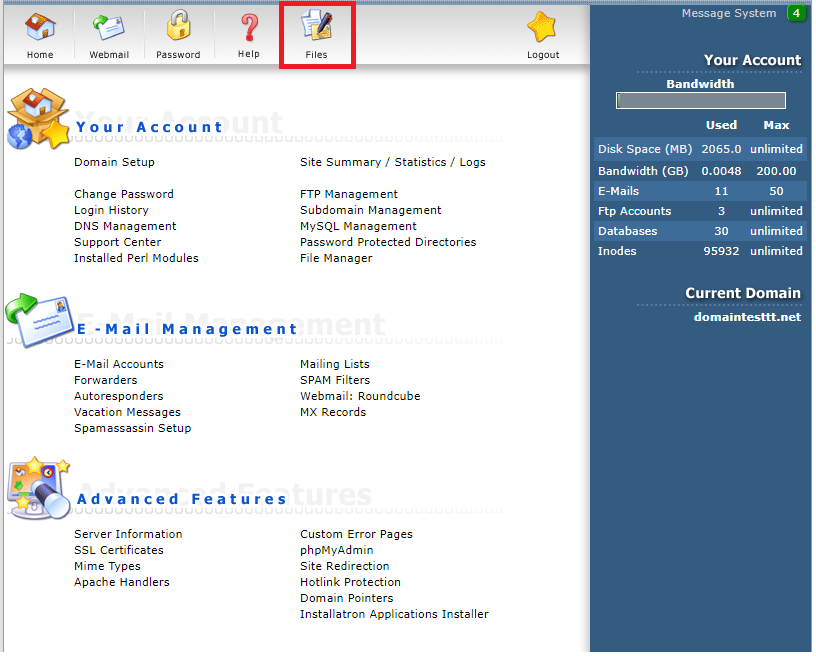816x656 pixels.
Task: Open Vacation Messages
Action: [x=128, y=413]
